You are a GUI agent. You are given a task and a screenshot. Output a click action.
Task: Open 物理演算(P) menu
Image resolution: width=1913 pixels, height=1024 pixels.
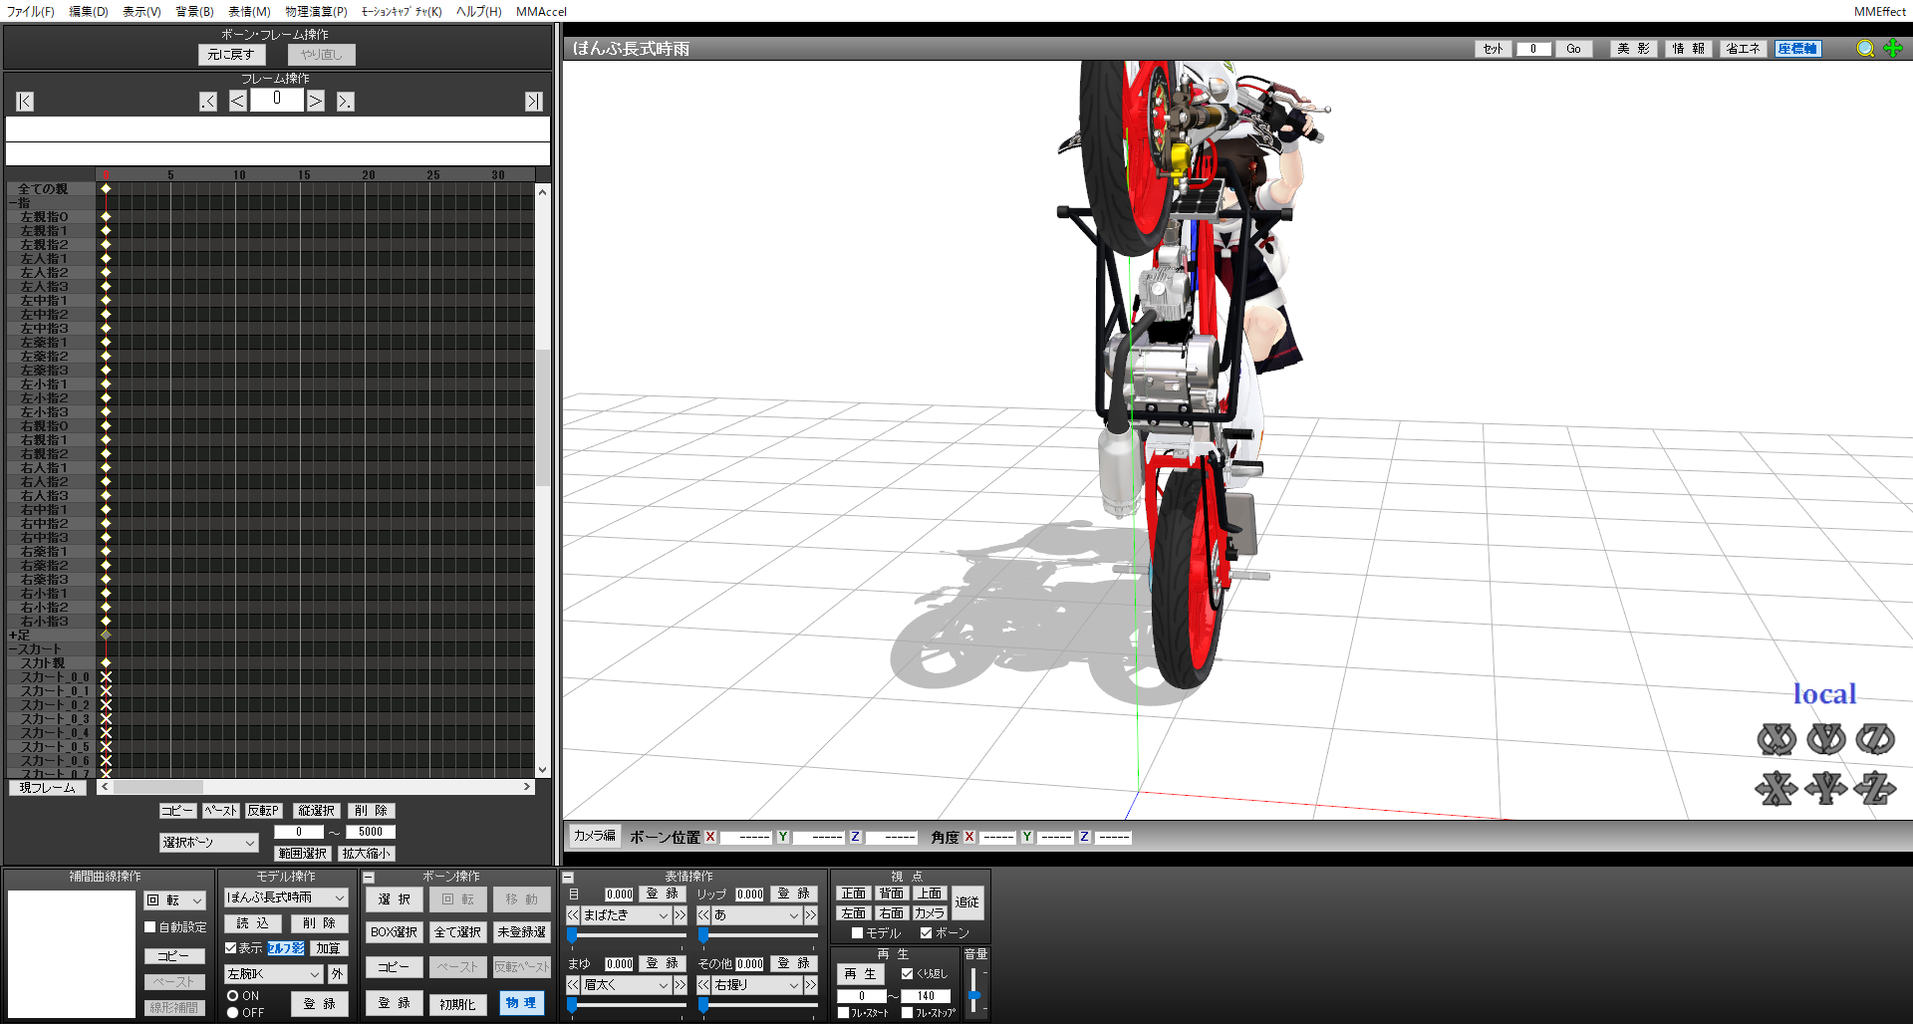tap(316, 11)
